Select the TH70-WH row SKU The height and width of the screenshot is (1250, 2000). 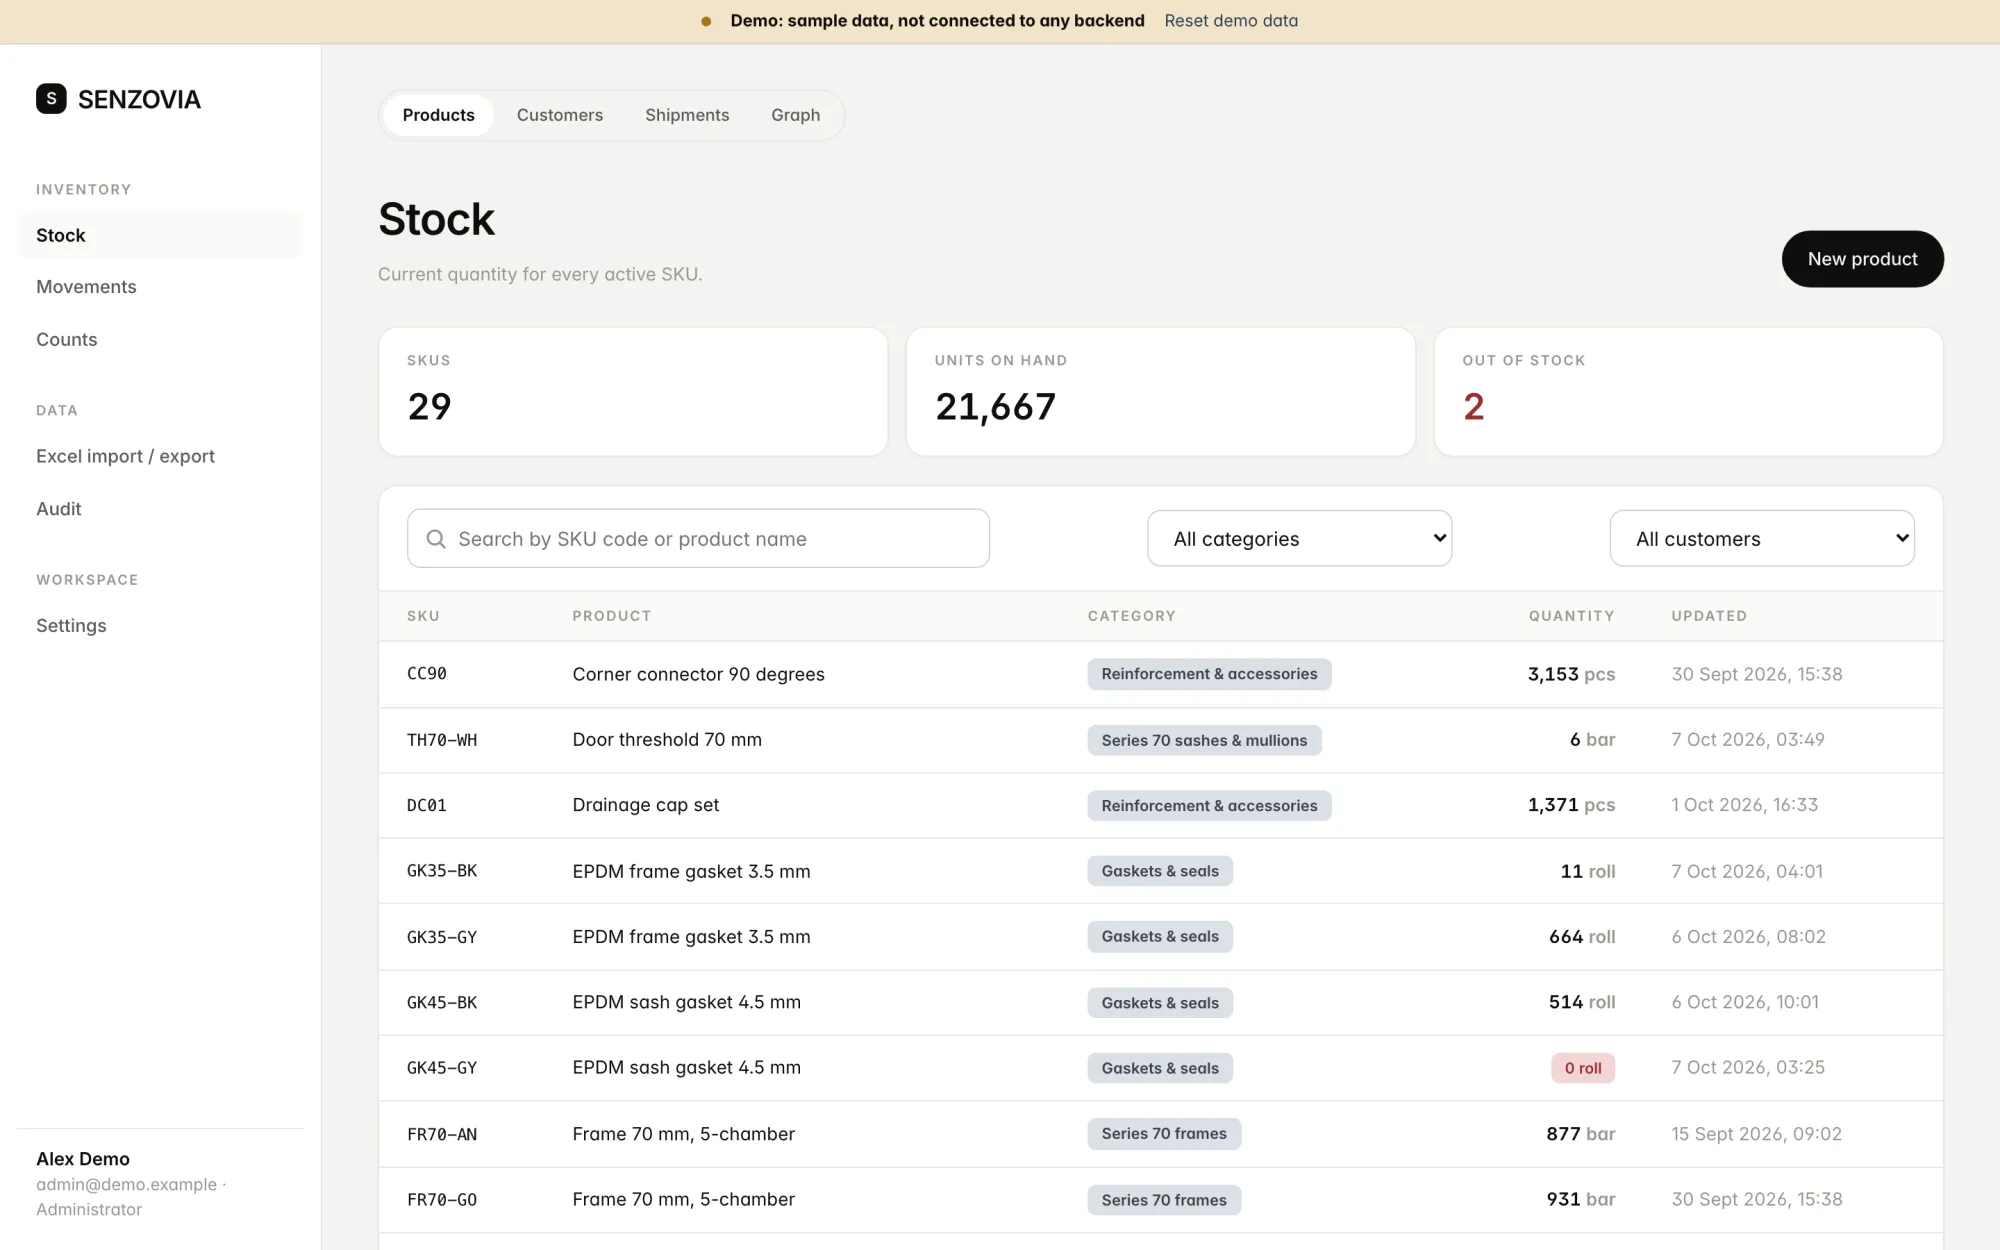(x=442, y=740)
